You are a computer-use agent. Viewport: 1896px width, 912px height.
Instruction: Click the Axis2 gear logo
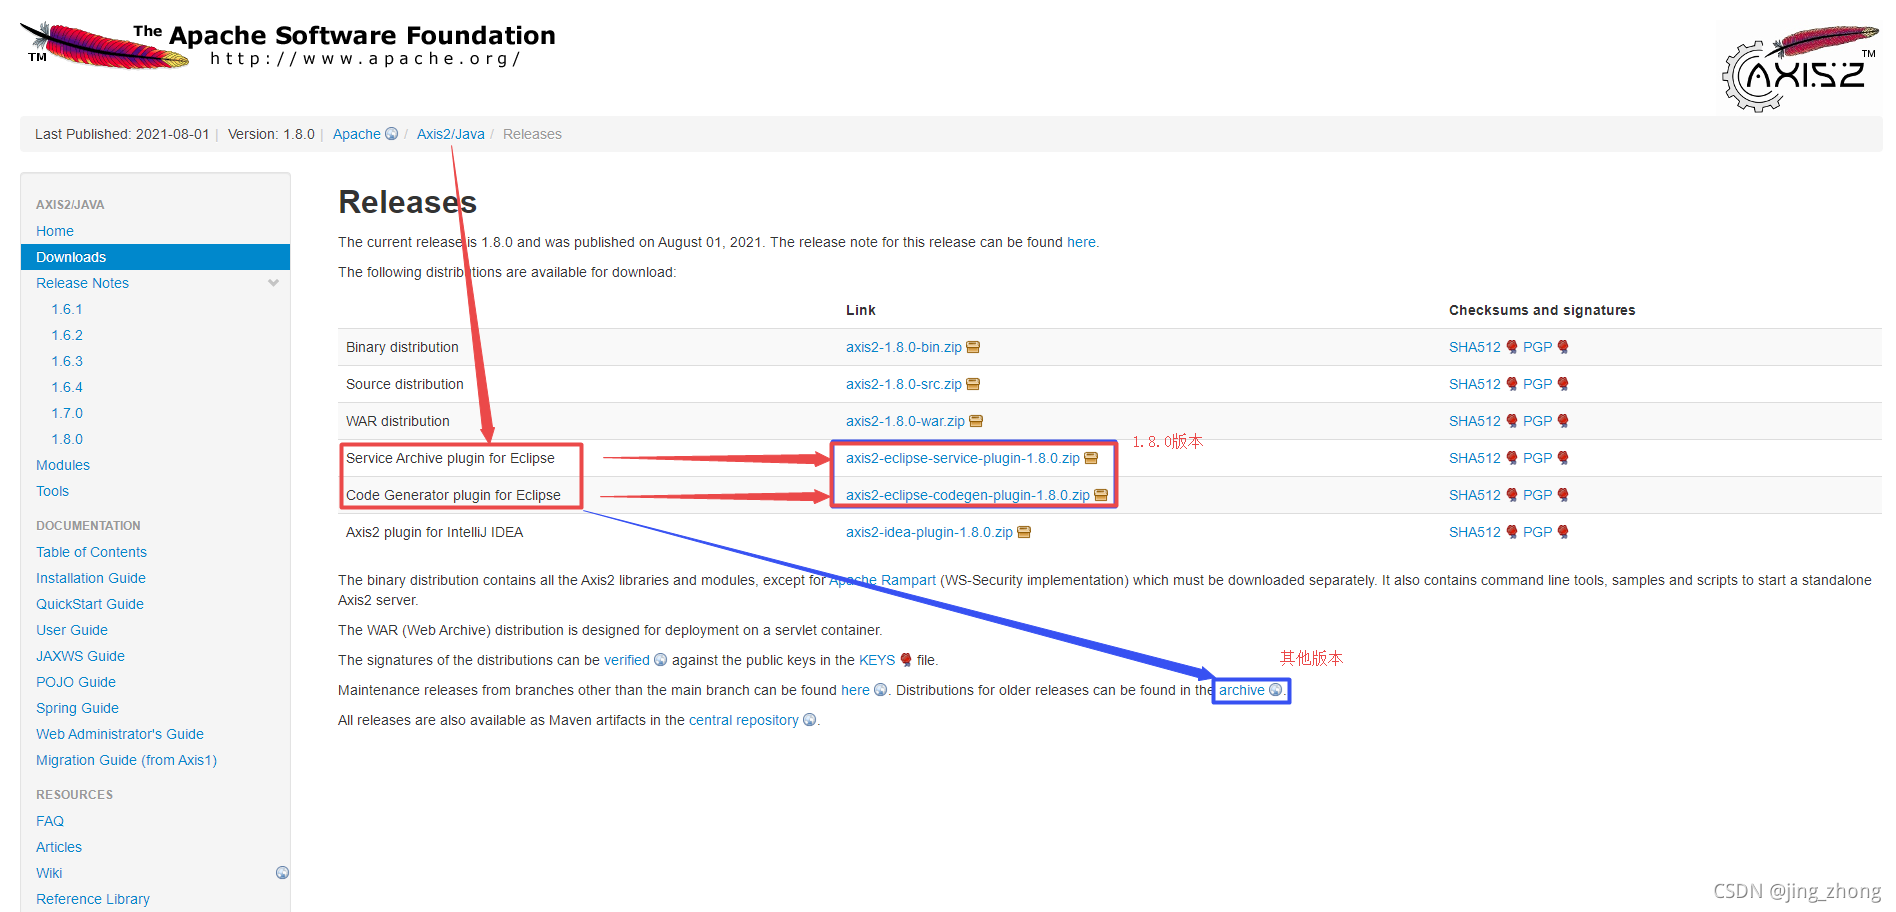pos(1800,67)
